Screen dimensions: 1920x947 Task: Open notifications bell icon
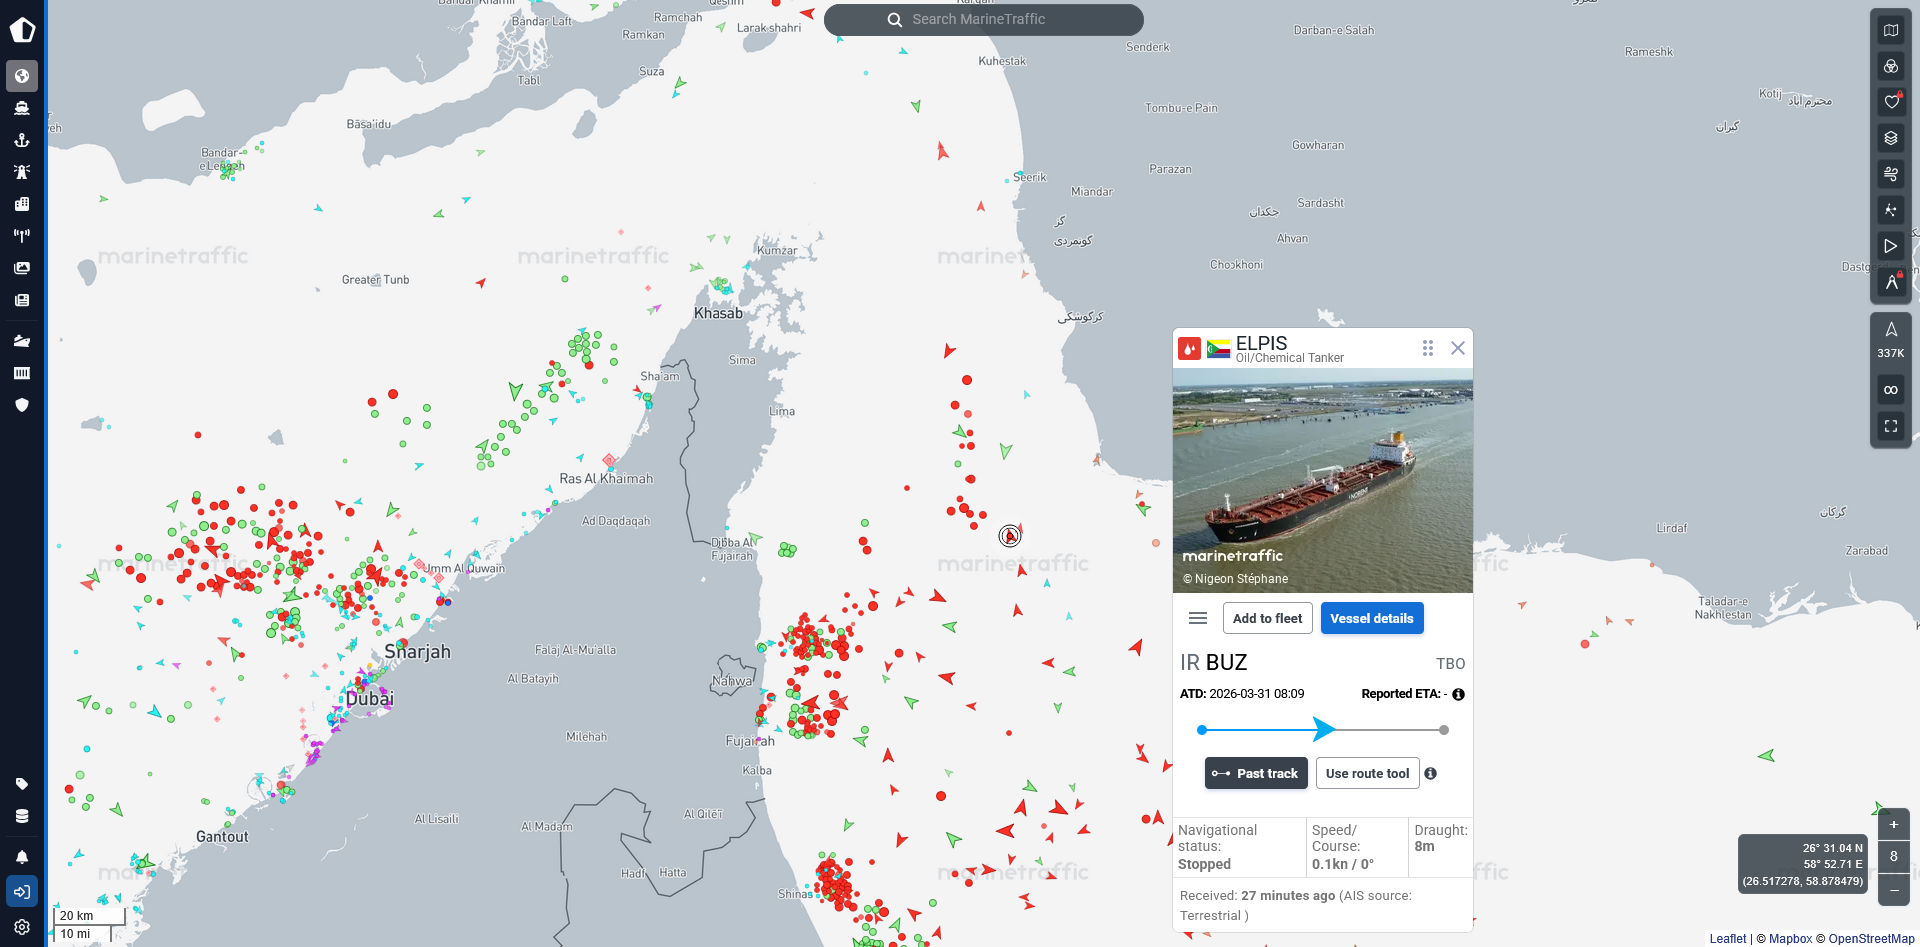point(22,857)
